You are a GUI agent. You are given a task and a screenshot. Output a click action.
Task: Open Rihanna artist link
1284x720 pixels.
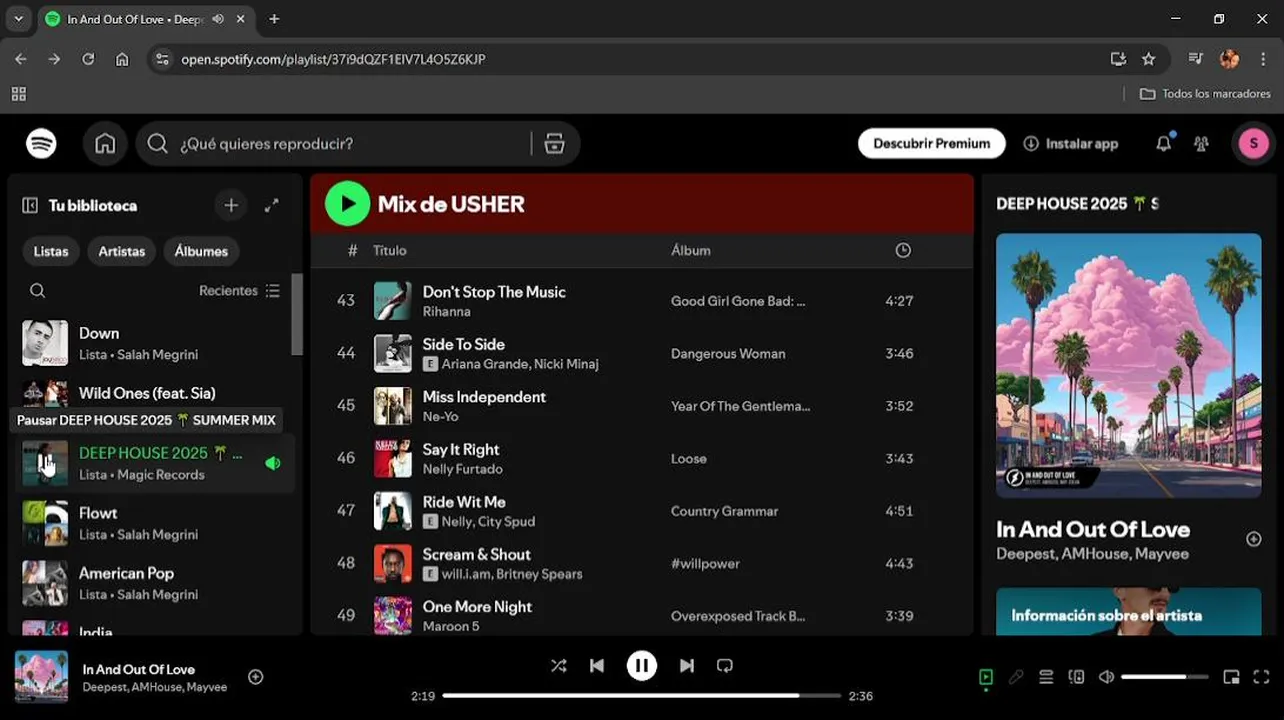click(x=446, y=311)
